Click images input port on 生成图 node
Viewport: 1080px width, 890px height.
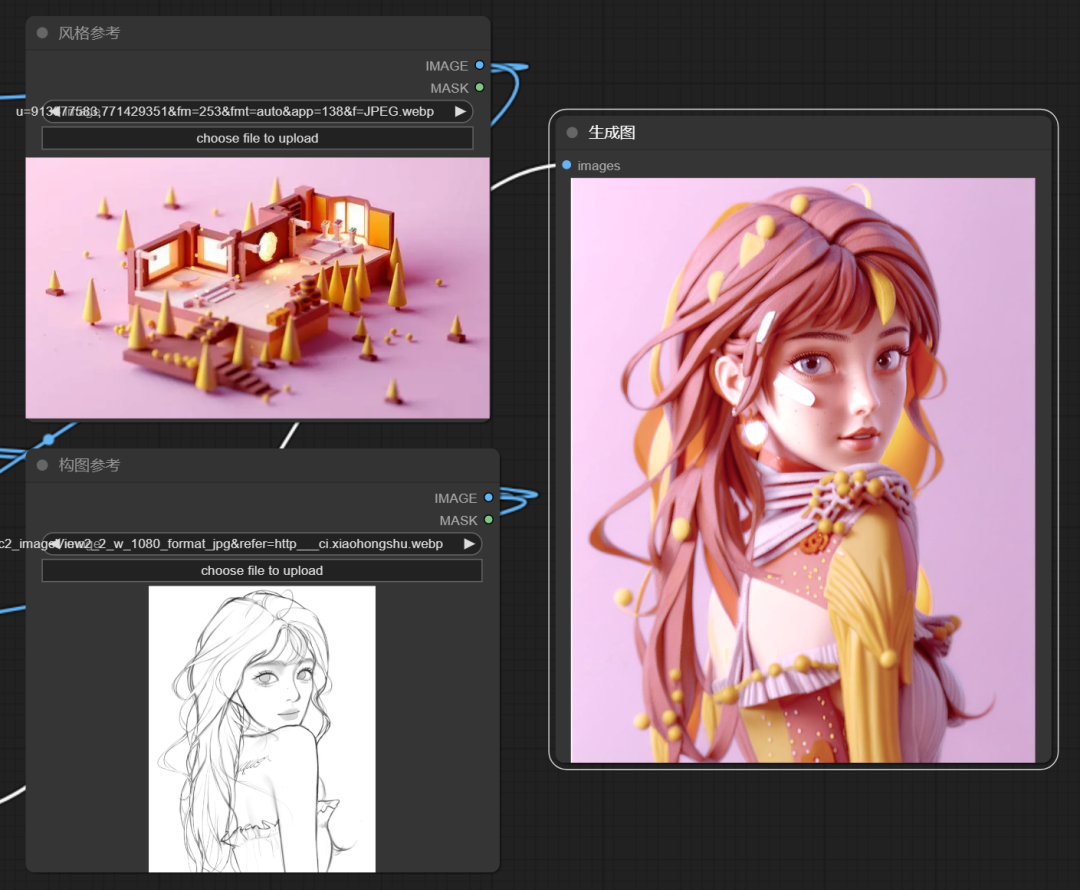tap(567, 165)
